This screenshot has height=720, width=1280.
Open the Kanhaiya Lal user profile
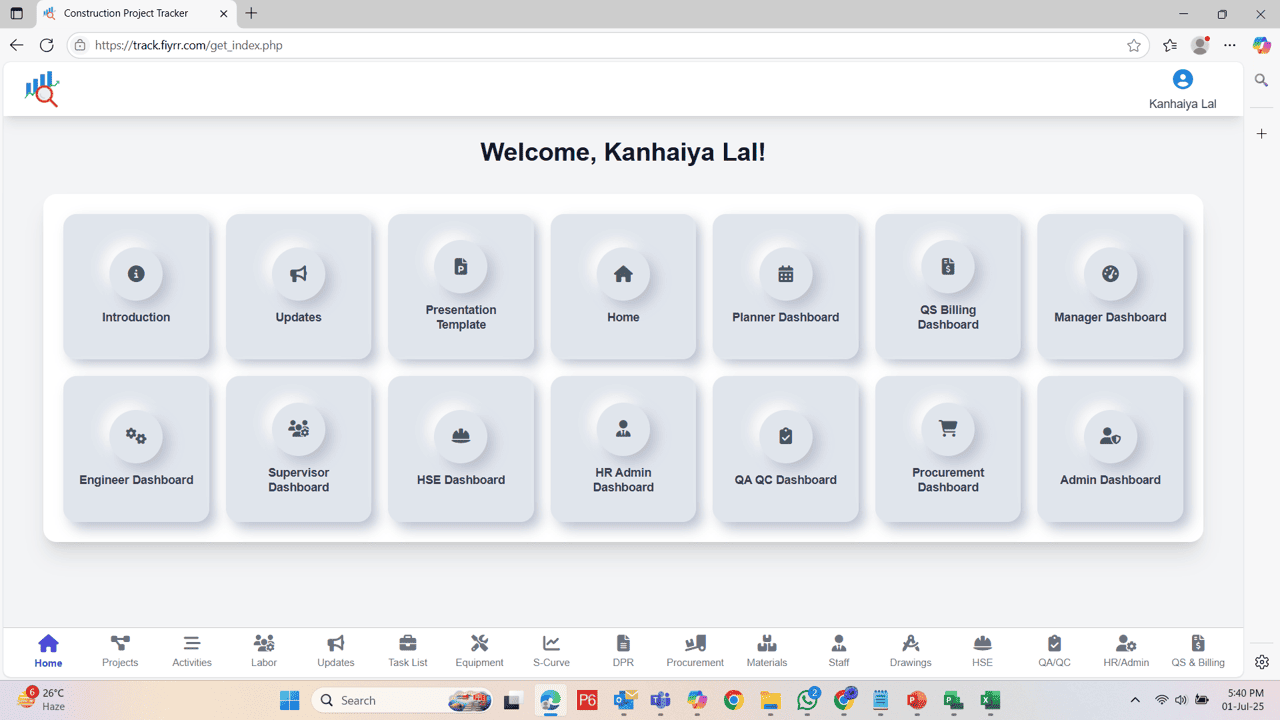1182,89
